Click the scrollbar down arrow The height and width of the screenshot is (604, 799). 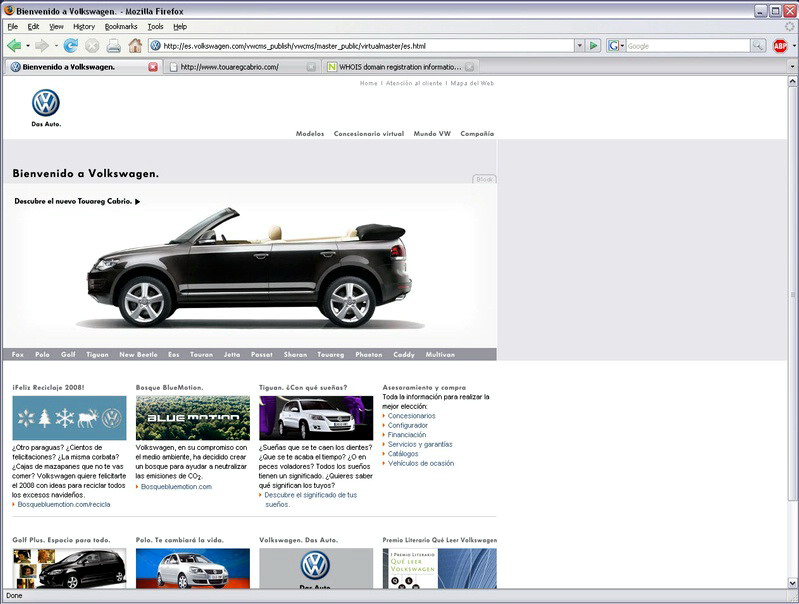792,583
